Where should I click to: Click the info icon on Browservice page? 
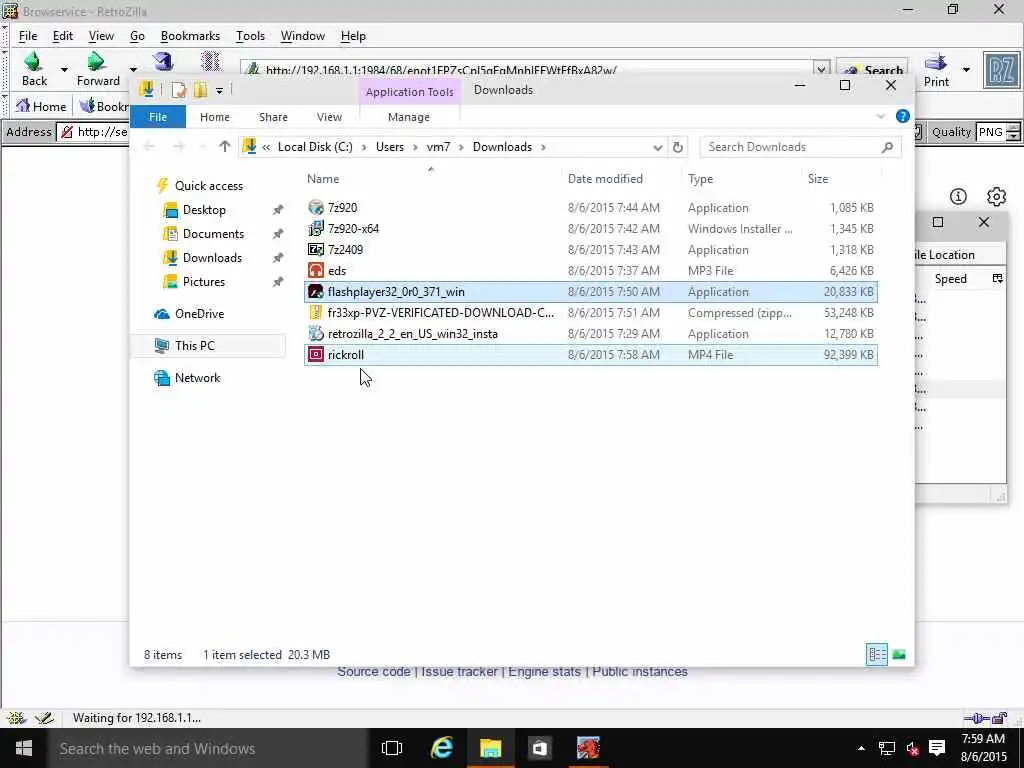[958, 196]
